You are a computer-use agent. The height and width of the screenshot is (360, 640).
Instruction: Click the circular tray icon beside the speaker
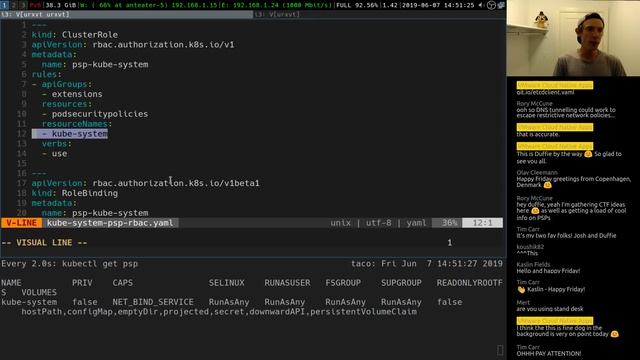(x=491, y=5)
